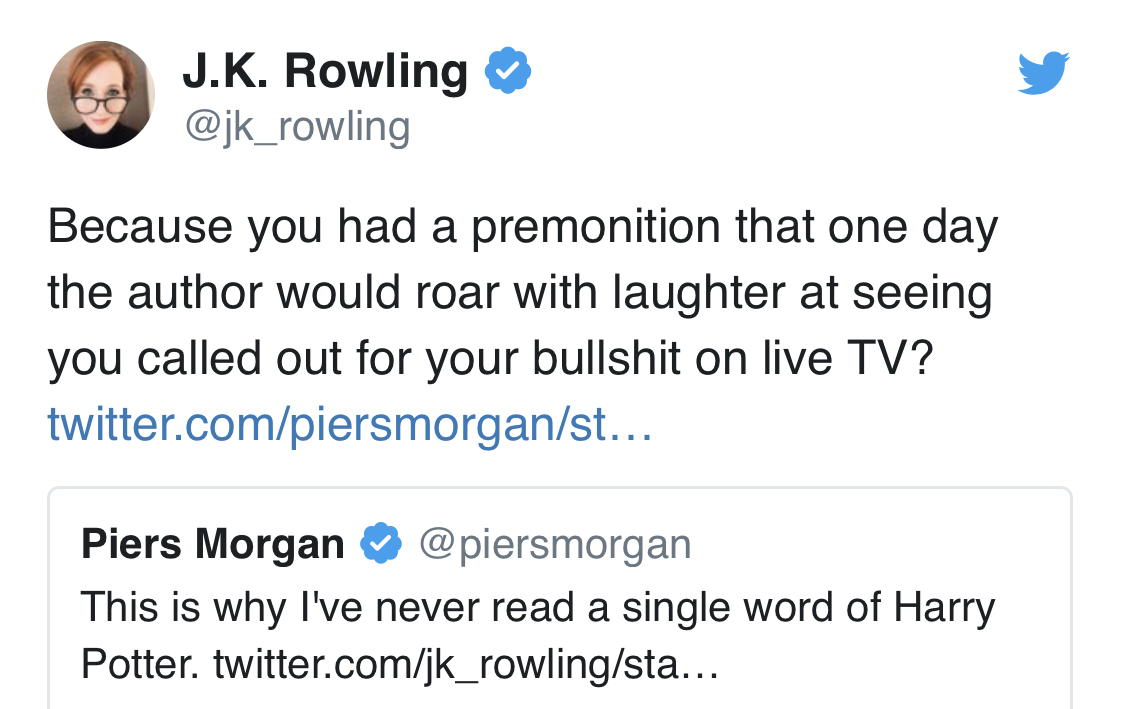Open the J.K. Rowling display name
The height and width of the screenshot is (709, 1122).
pos(325,72)
